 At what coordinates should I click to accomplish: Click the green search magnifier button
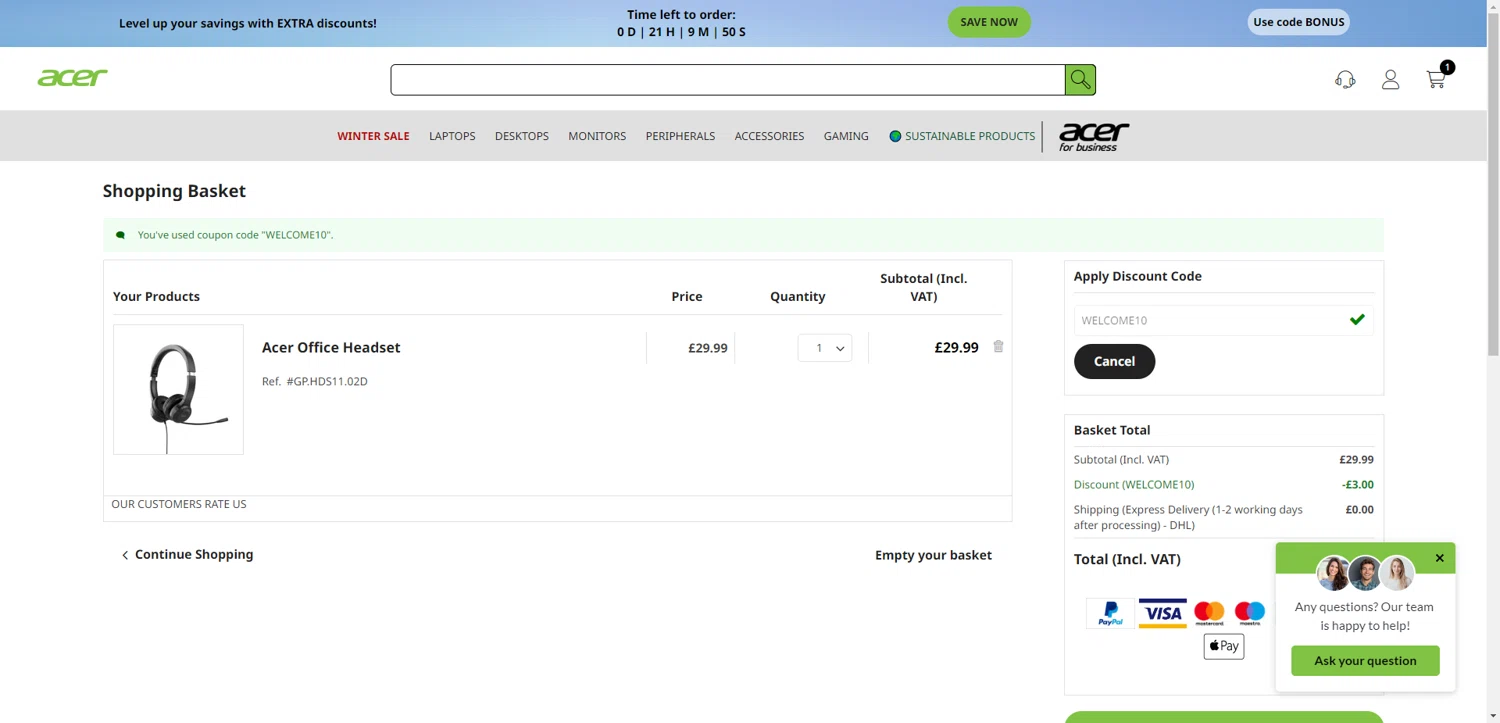pos(1080,79)
